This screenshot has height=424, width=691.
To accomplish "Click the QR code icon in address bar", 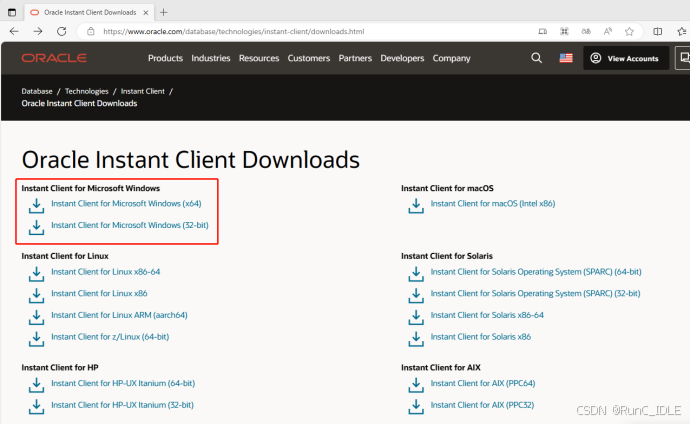I will point(564,31).
